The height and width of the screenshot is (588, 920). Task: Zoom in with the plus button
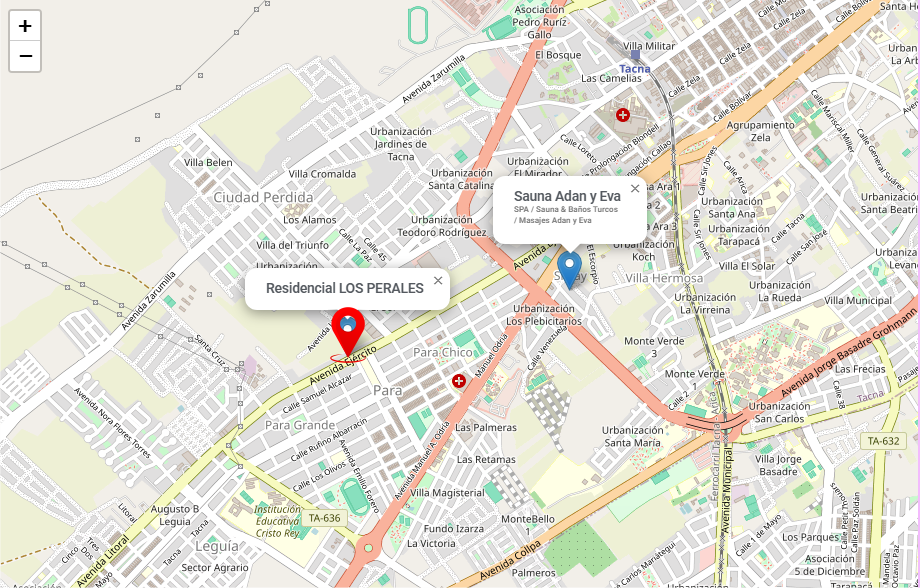[25, 26]
